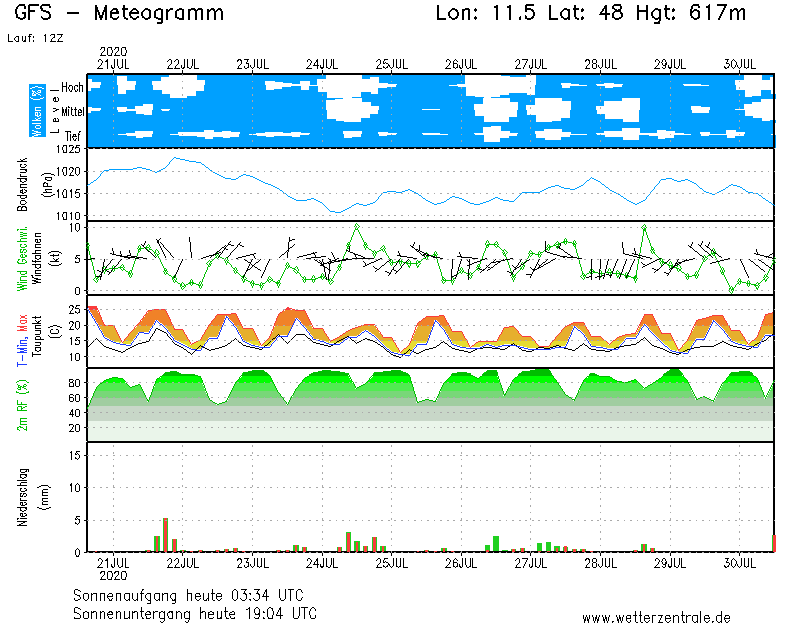Click "23JUL" on the bottom date axis
This screenshot has height=625, width=800.
tap(253, 563)
